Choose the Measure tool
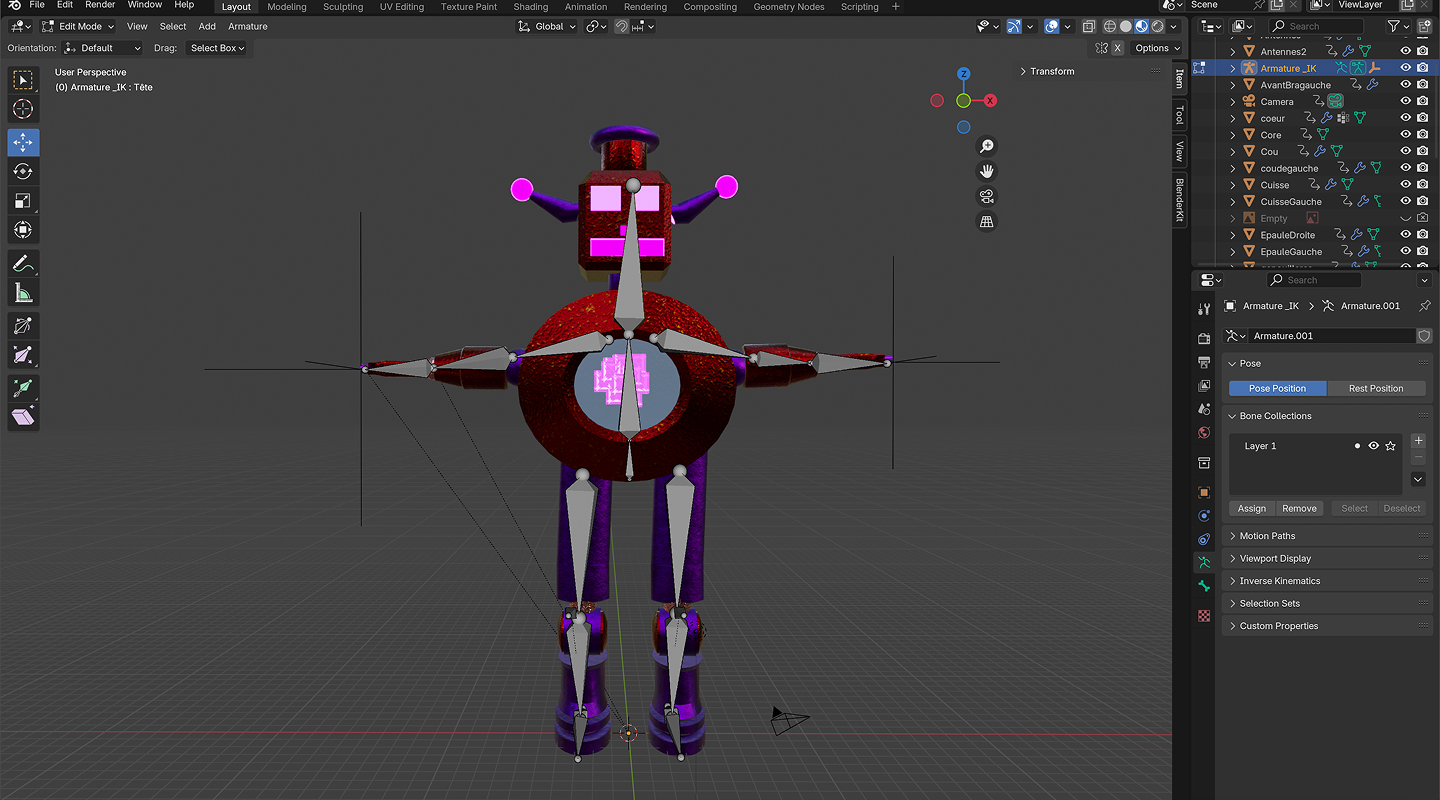Screen dimensions: 1440x800 [23, 293]
